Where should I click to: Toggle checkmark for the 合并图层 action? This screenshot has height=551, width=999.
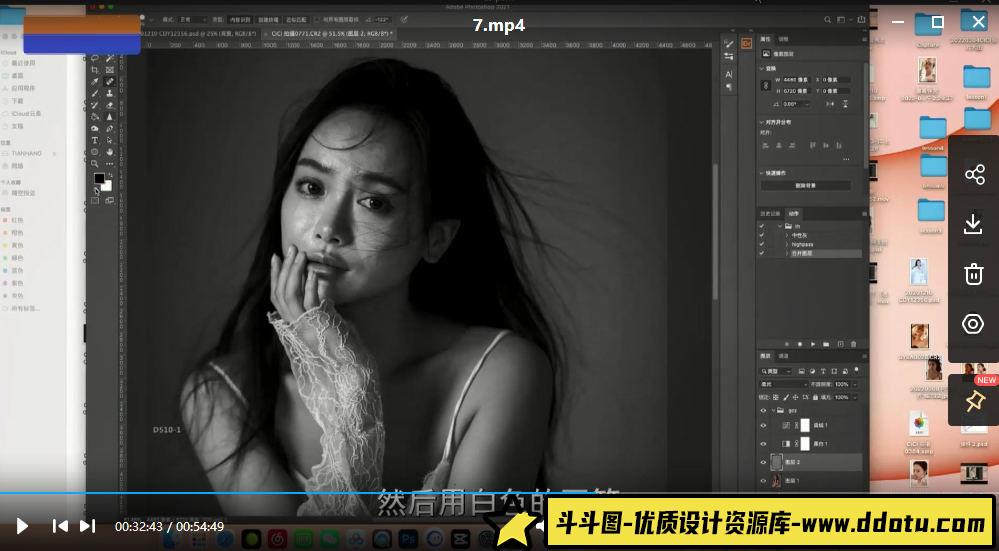(761, 253)
